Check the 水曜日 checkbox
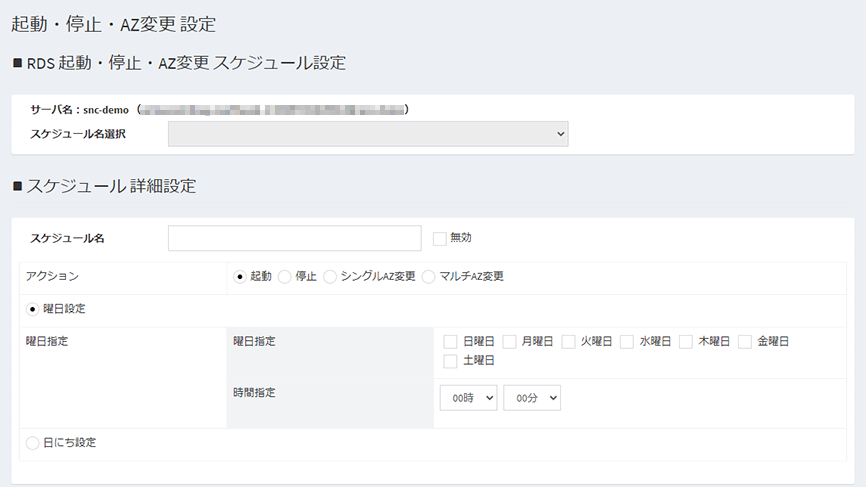The height and width of the screenshot is (487, 866). 627,342
